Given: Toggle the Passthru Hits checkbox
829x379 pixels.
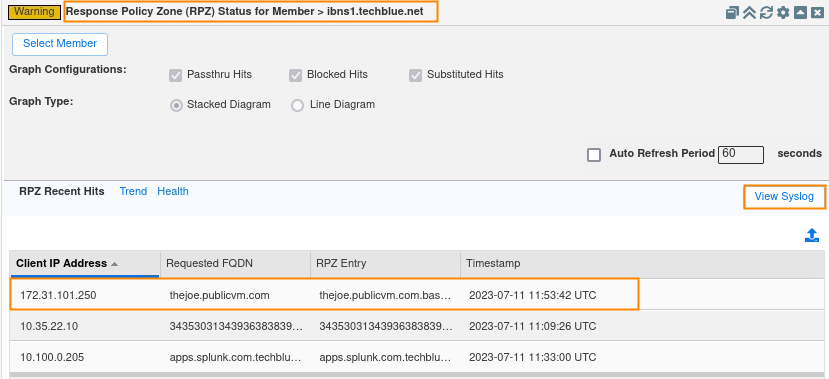Looking at the screenshot, I should click(x=176, y=75).
